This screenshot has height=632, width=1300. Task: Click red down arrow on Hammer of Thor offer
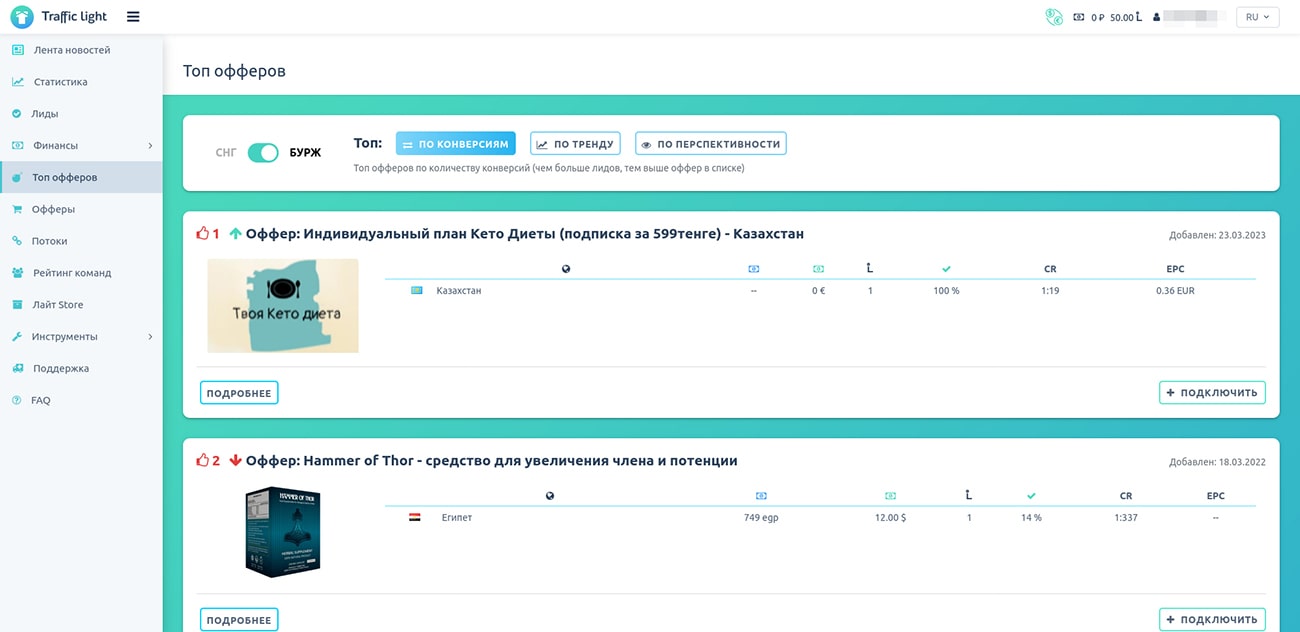(x=235, y=460)
